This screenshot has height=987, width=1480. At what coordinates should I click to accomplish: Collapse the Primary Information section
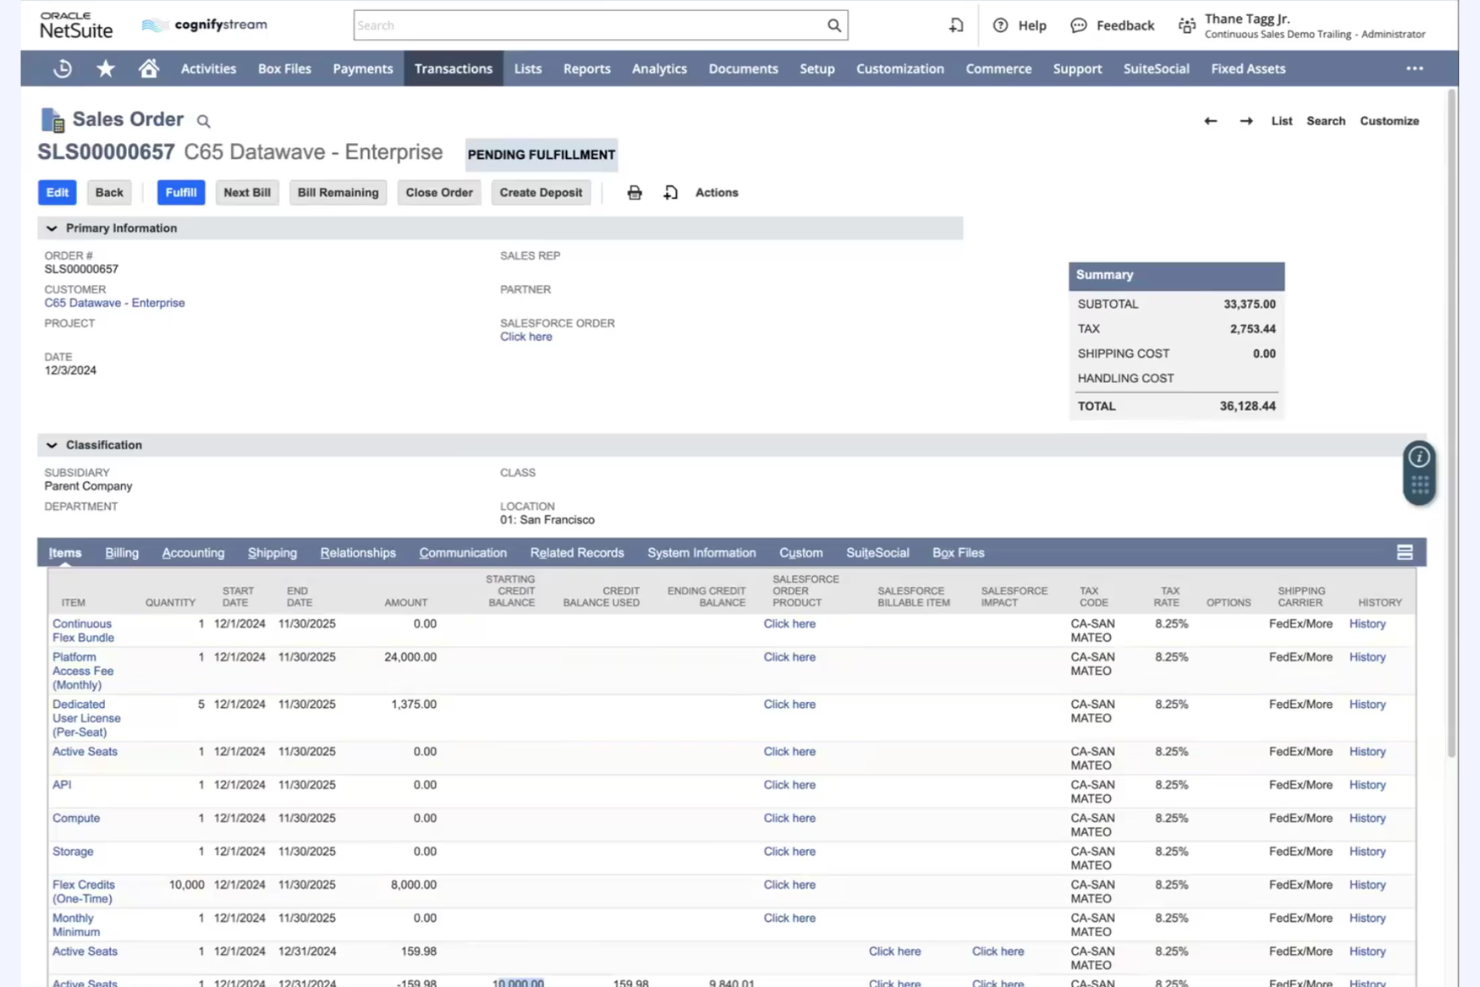(x=51, y=228)
